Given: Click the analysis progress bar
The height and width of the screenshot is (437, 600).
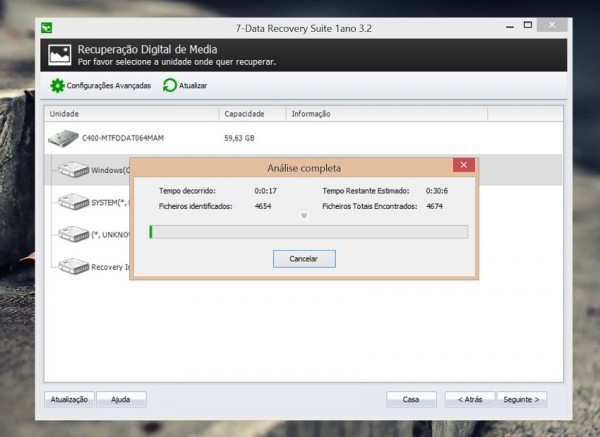Looking at the screenshot, I should (308, 232).
